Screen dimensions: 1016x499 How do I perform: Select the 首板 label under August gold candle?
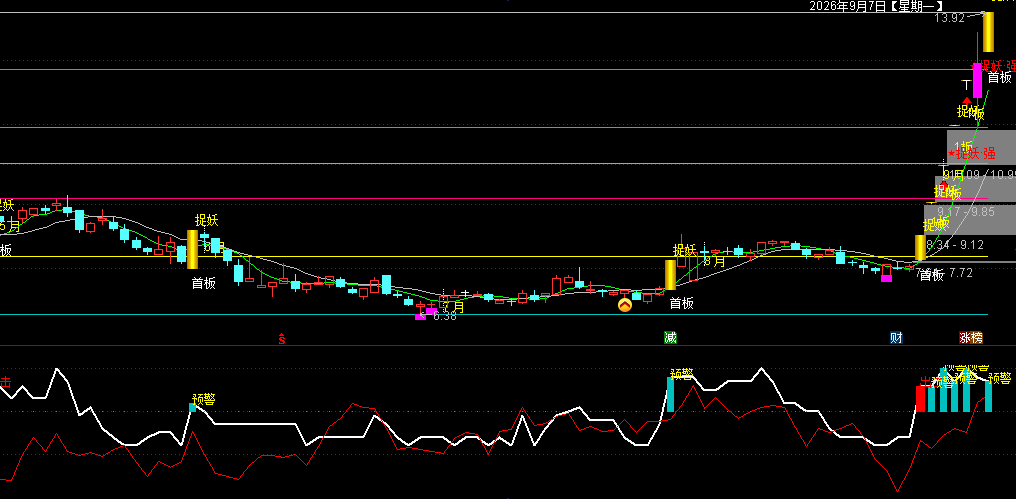tap(682, 303)
